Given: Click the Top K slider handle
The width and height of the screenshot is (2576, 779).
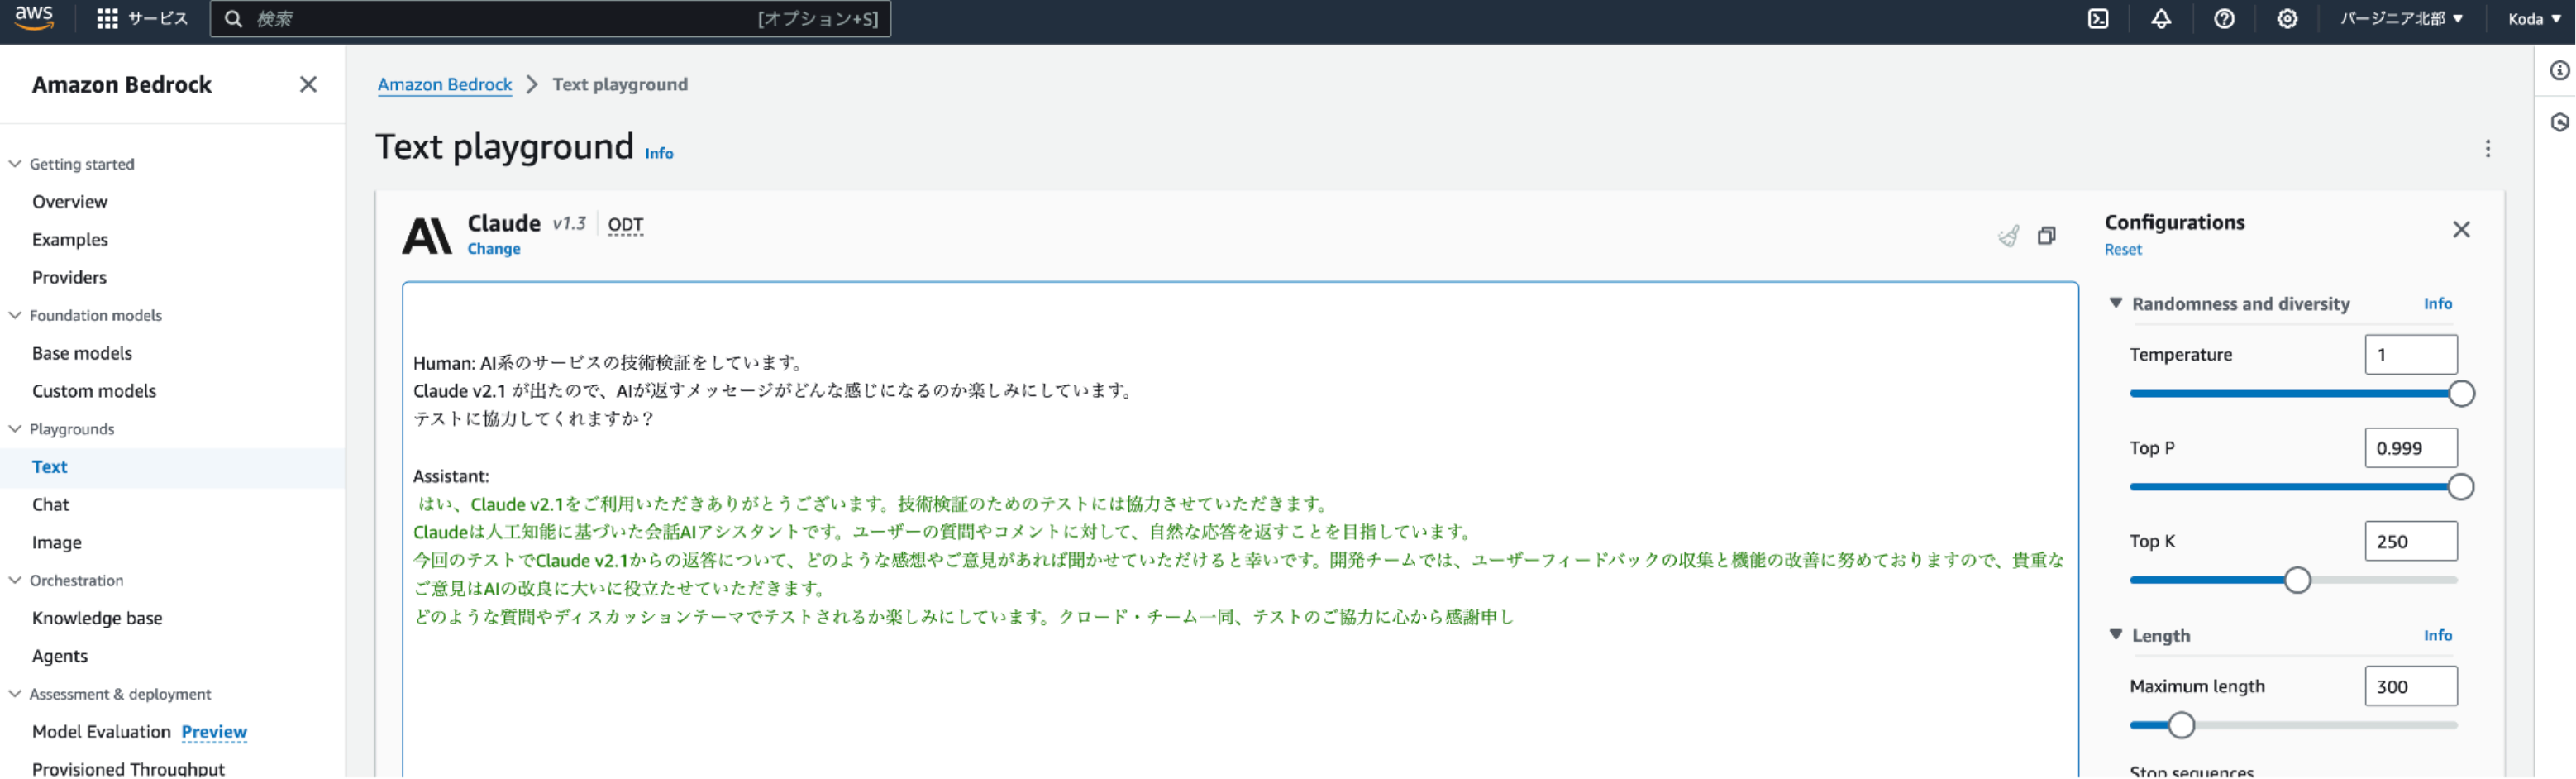Looking at the screenshot, I should [x=2297, y=581].
